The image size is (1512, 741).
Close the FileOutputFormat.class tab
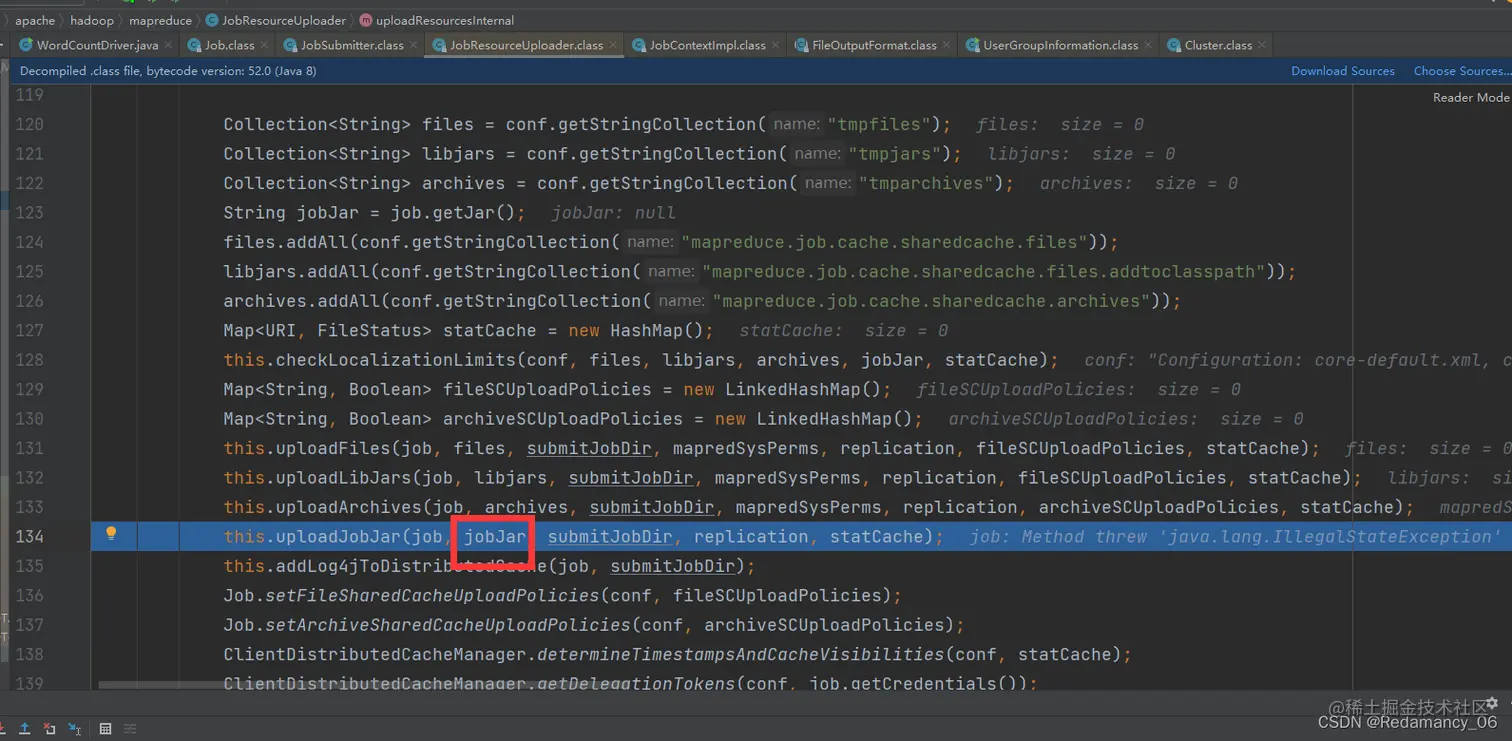coord(946,45)
